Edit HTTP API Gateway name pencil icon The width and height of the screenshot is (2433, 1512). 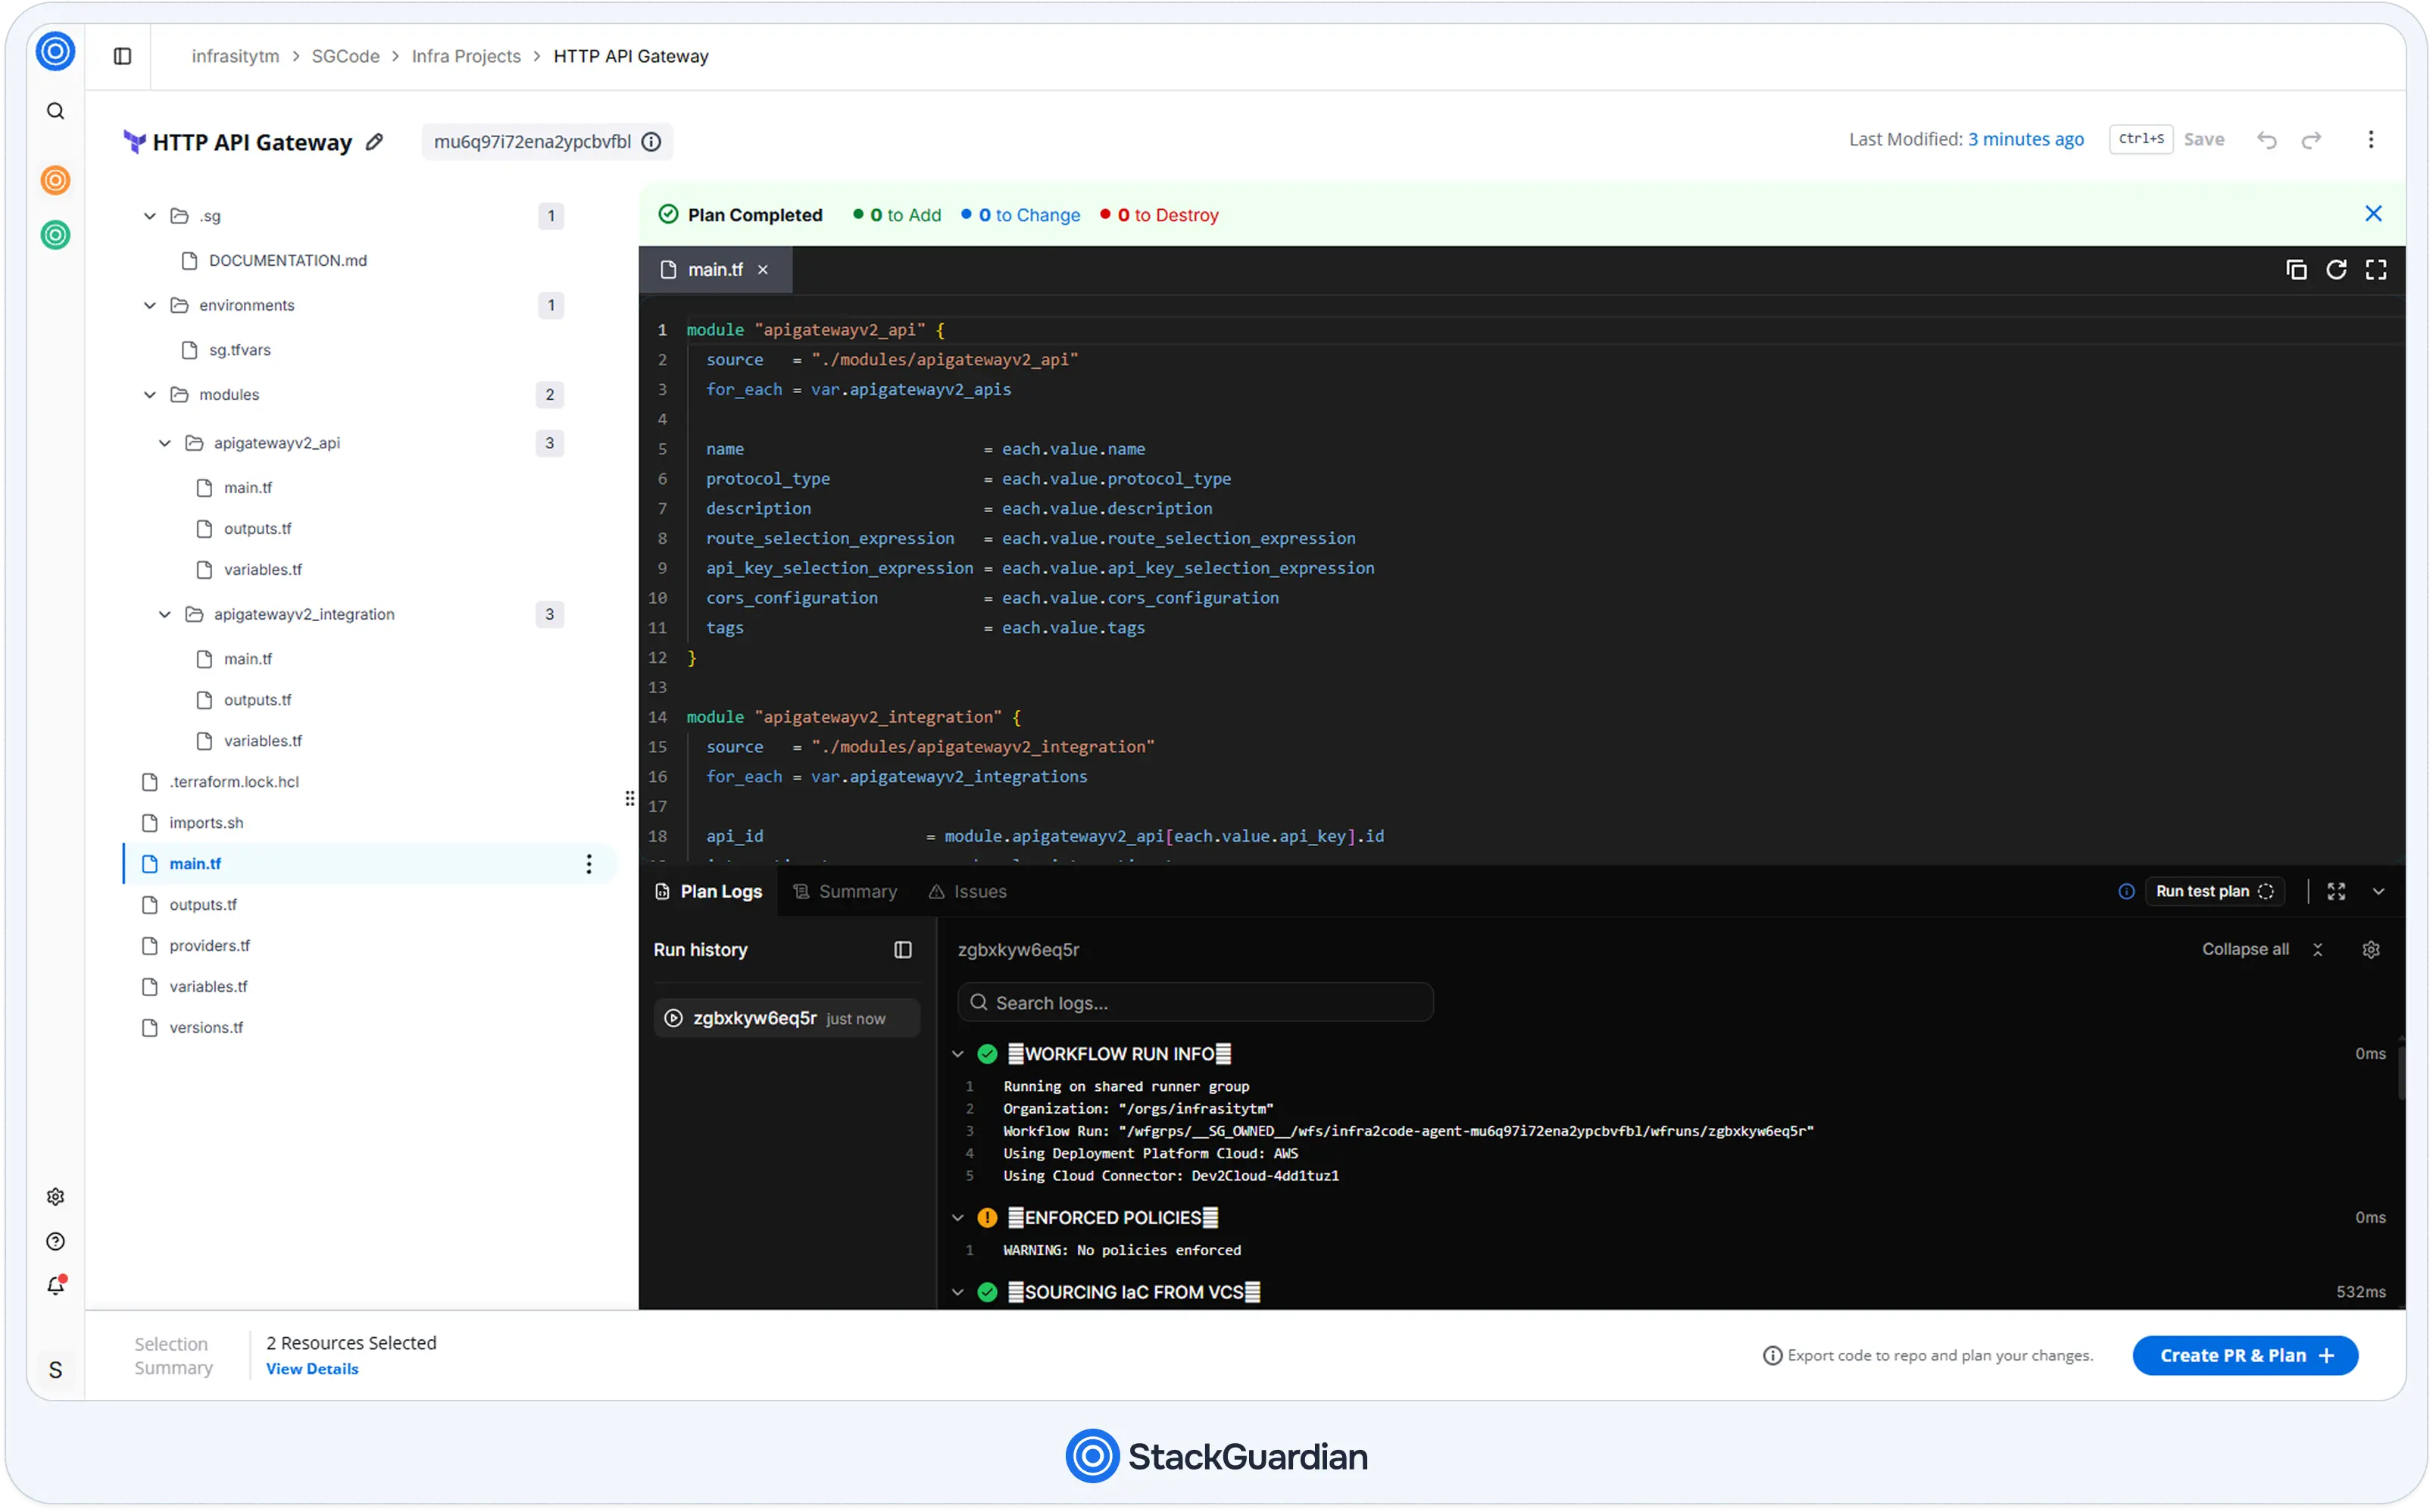374,142
